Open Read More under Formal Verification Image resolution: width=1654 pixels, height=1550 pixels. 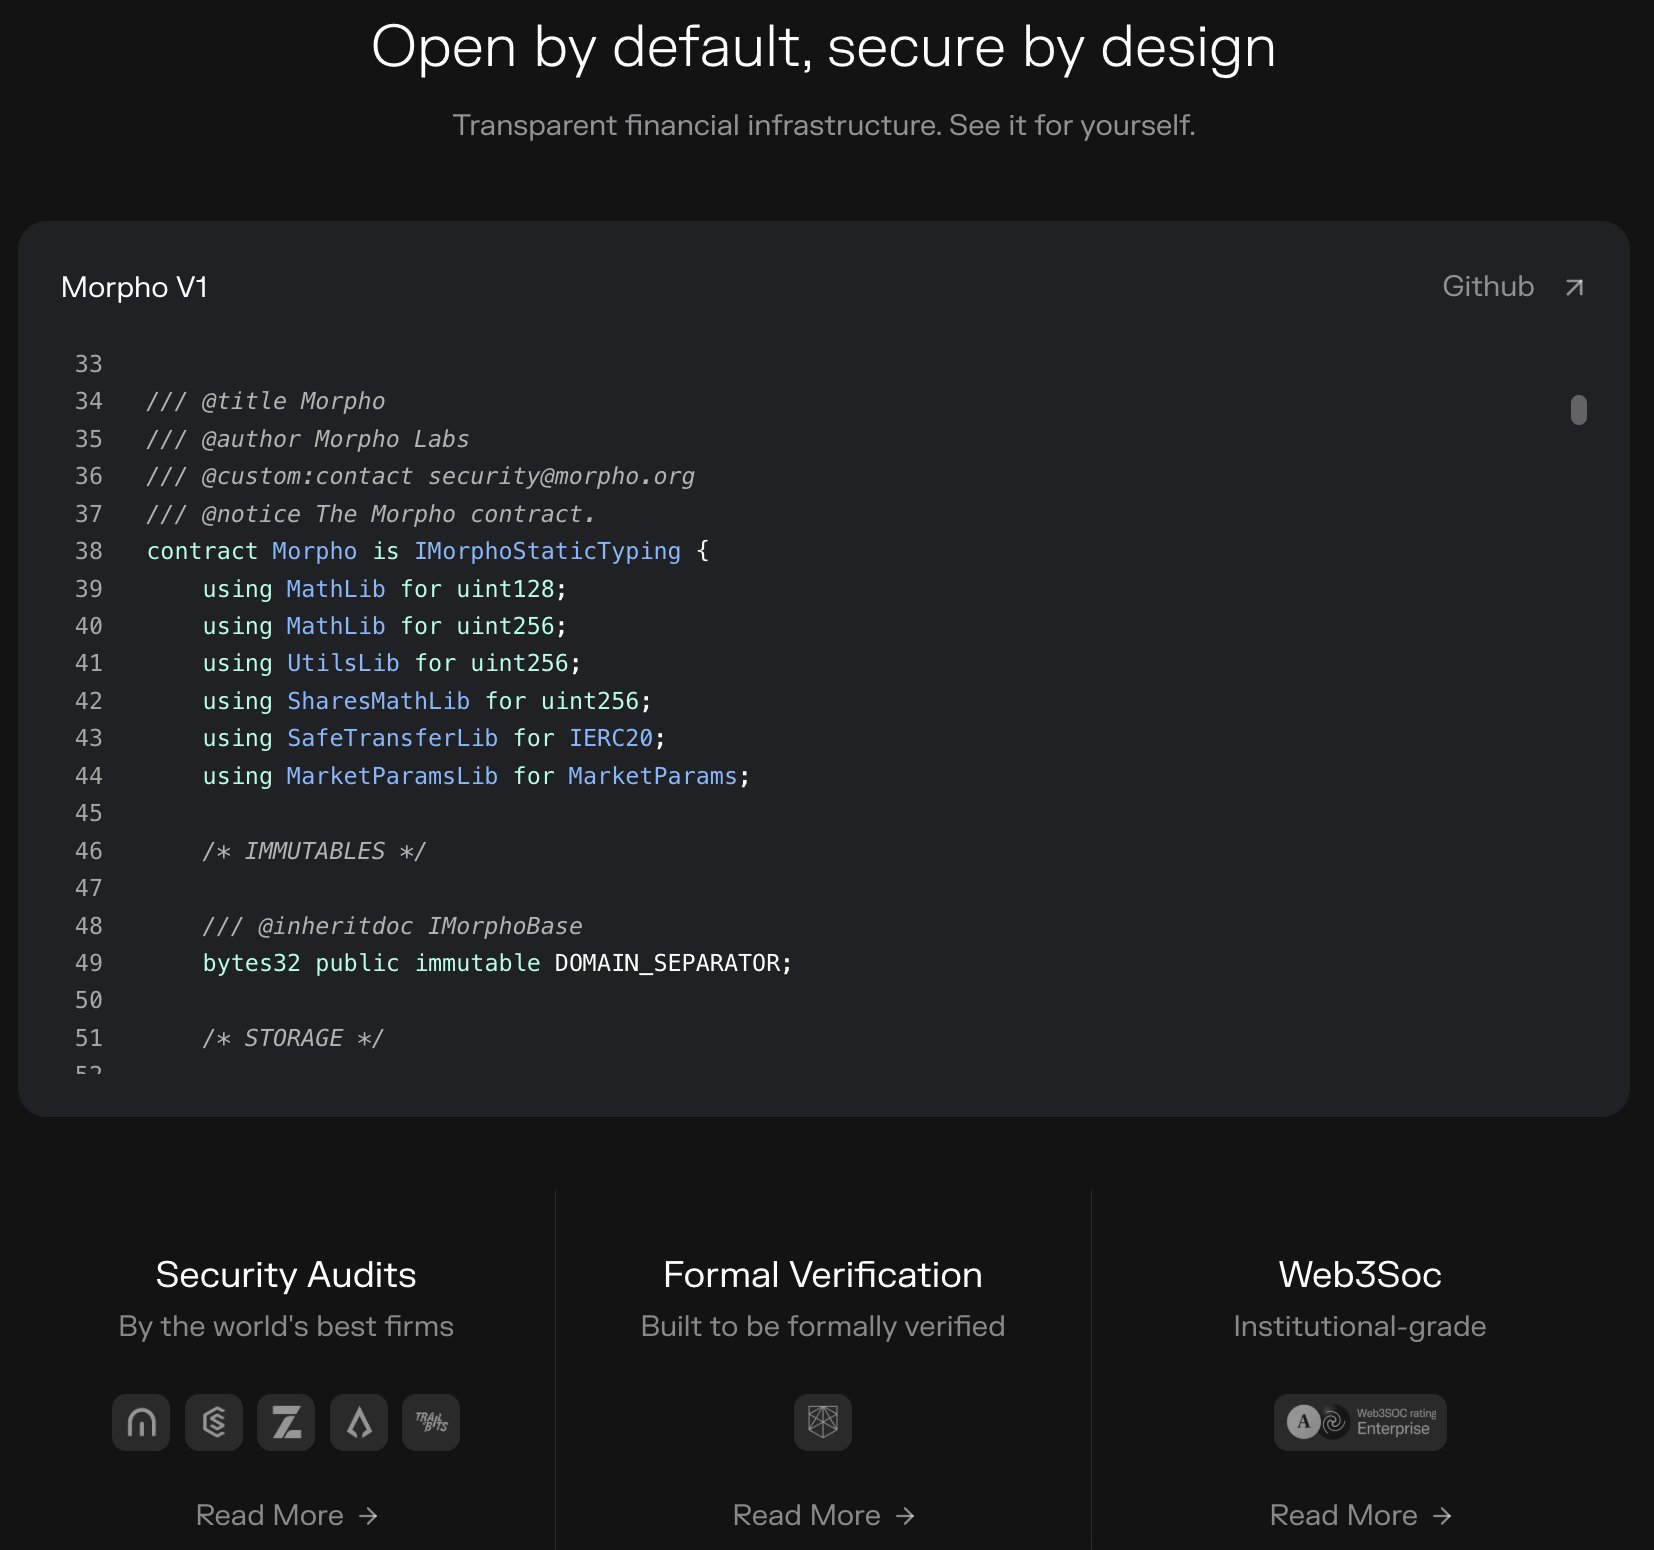823,1515
